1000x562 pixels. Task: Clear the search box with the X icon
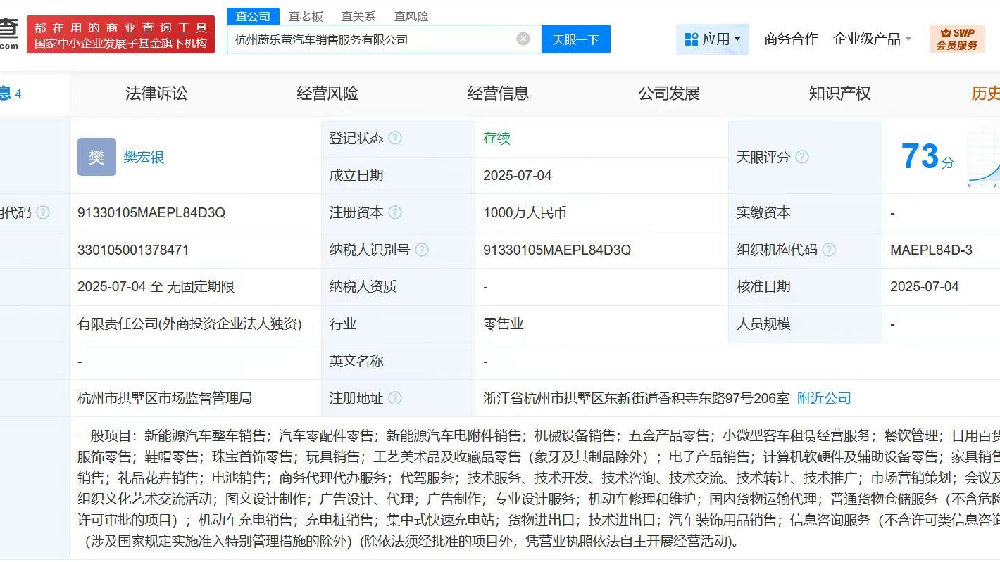[x=523, y=39]
